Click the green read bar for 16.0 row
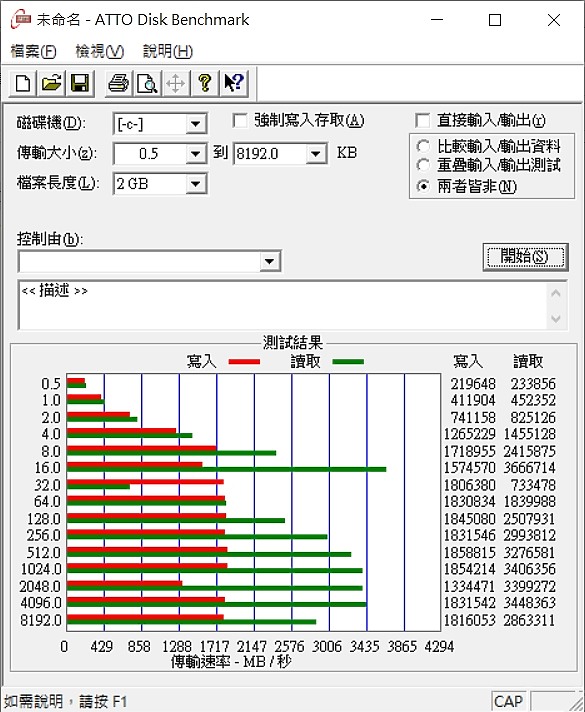The height and width of the screenshot is (712, 585). coord(226,470)
